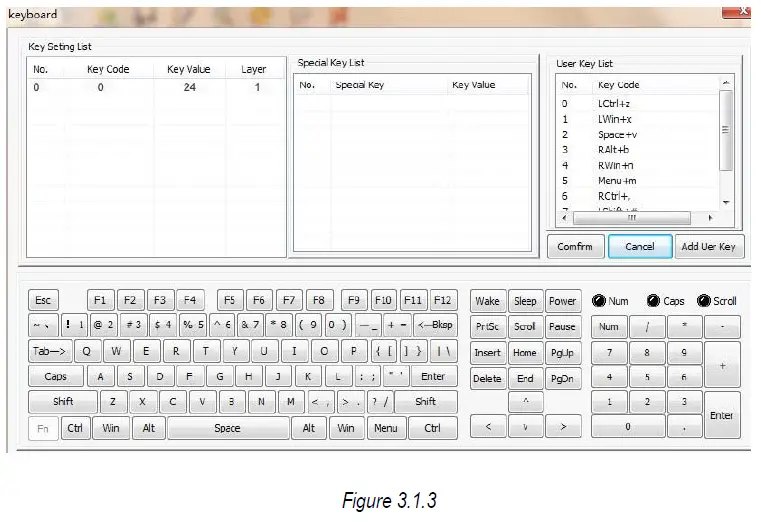
Task: Click right arrow of User Key List horizontal scrollbar
Action: coord(711,218)
